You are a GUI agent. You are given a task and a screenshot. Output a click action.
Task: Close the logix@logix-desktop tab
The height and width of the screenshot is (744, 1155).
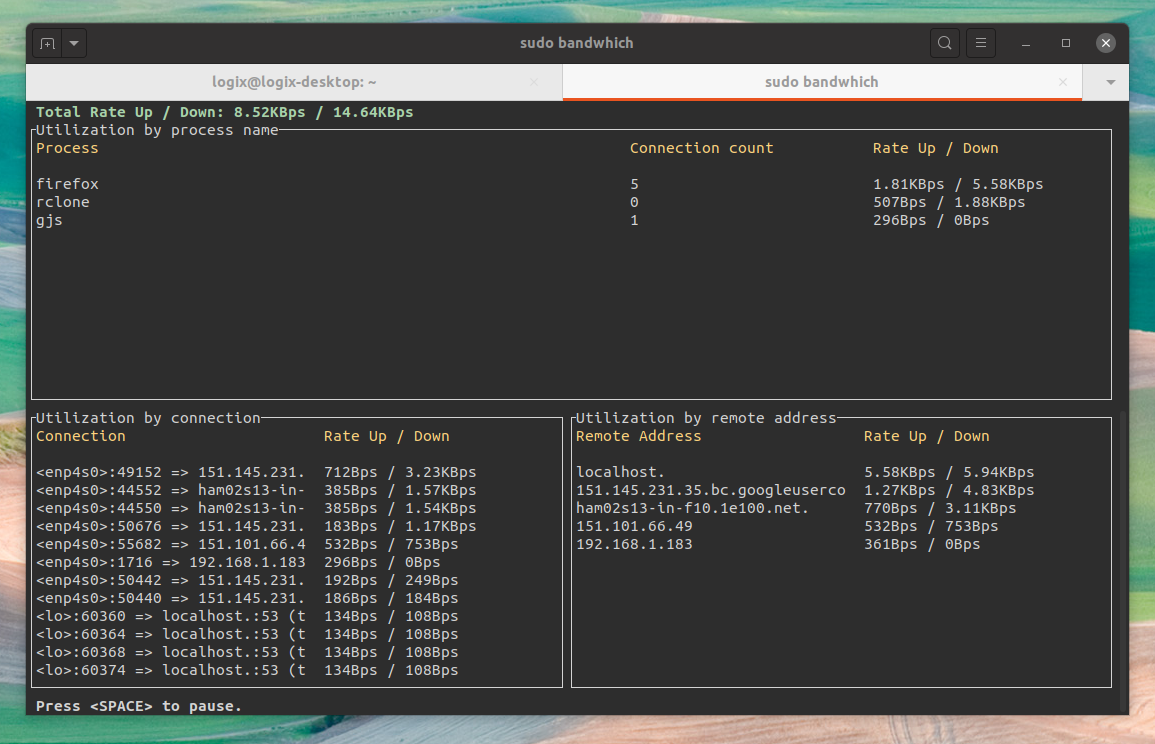[534, 82]
